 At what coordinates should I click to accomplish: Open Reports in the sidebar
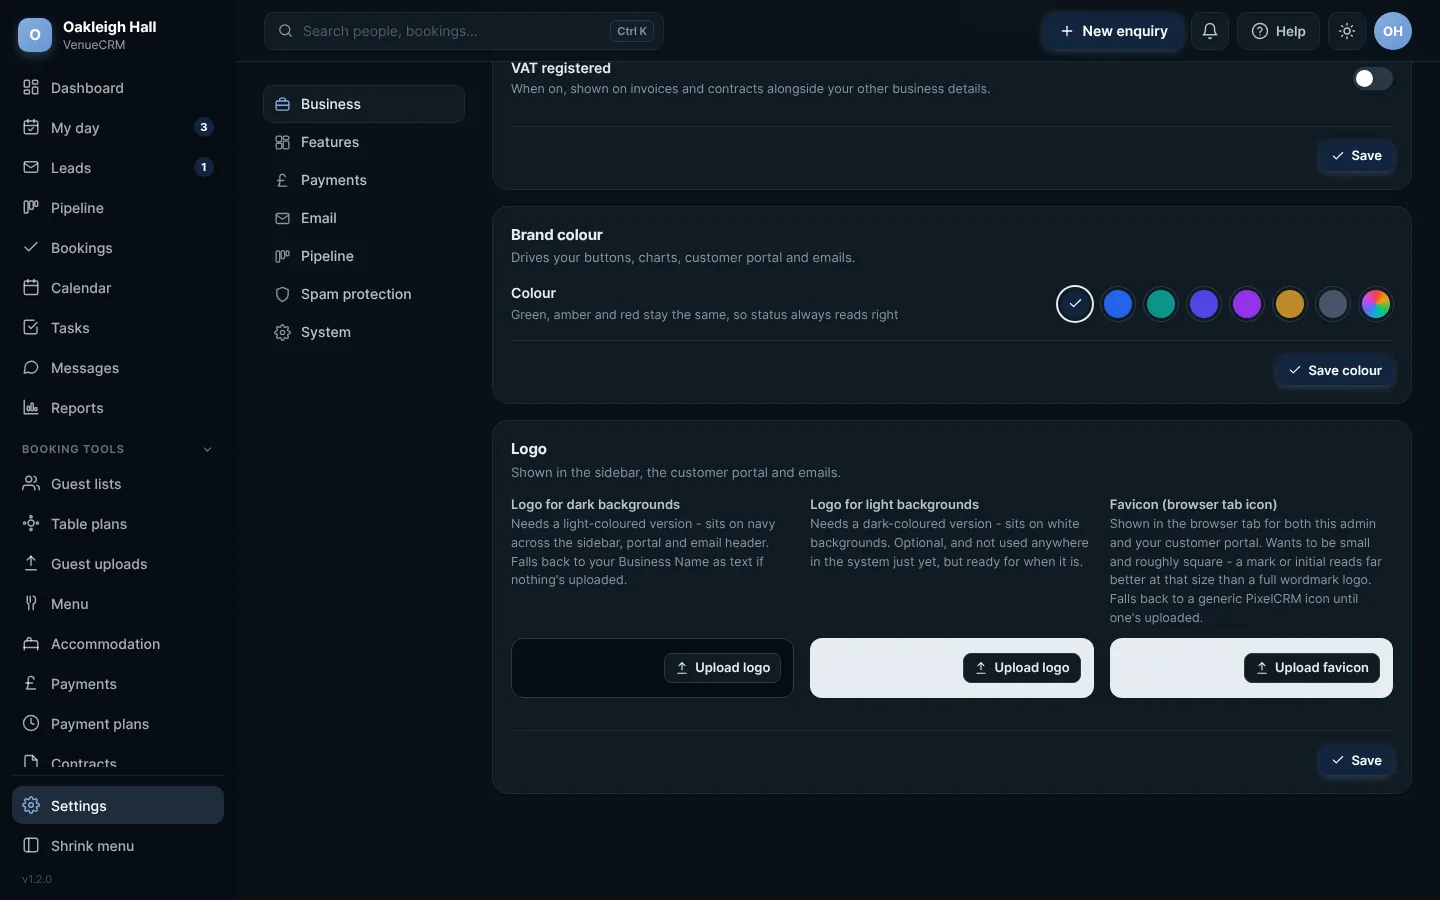(118, 408)
